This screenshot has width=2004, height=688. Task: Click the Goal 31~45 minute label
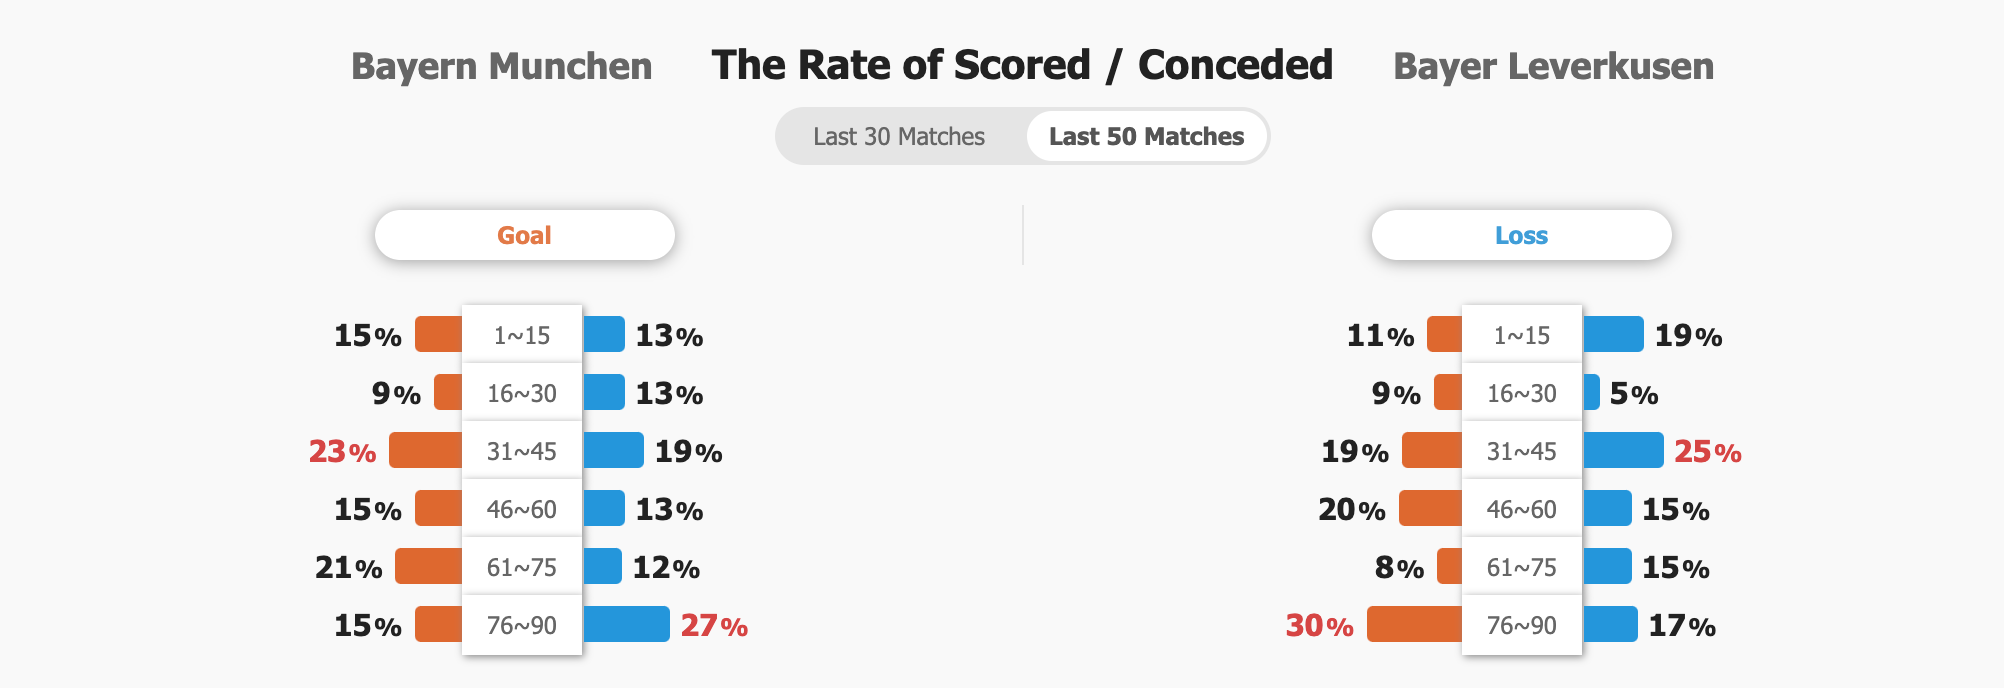pyautogui.click(x=522, y=451)
